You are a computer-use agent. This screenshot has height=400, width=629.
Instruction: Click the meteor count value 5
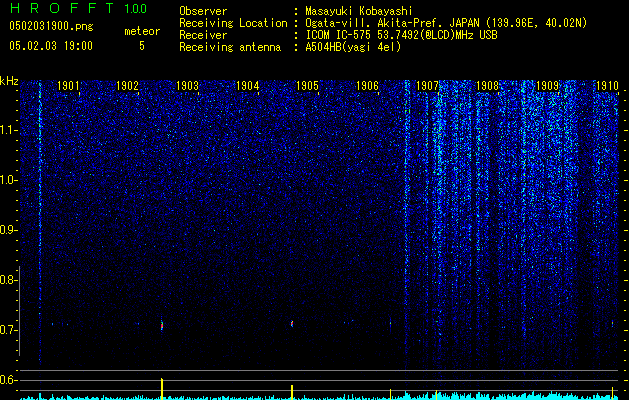point(142,46)
